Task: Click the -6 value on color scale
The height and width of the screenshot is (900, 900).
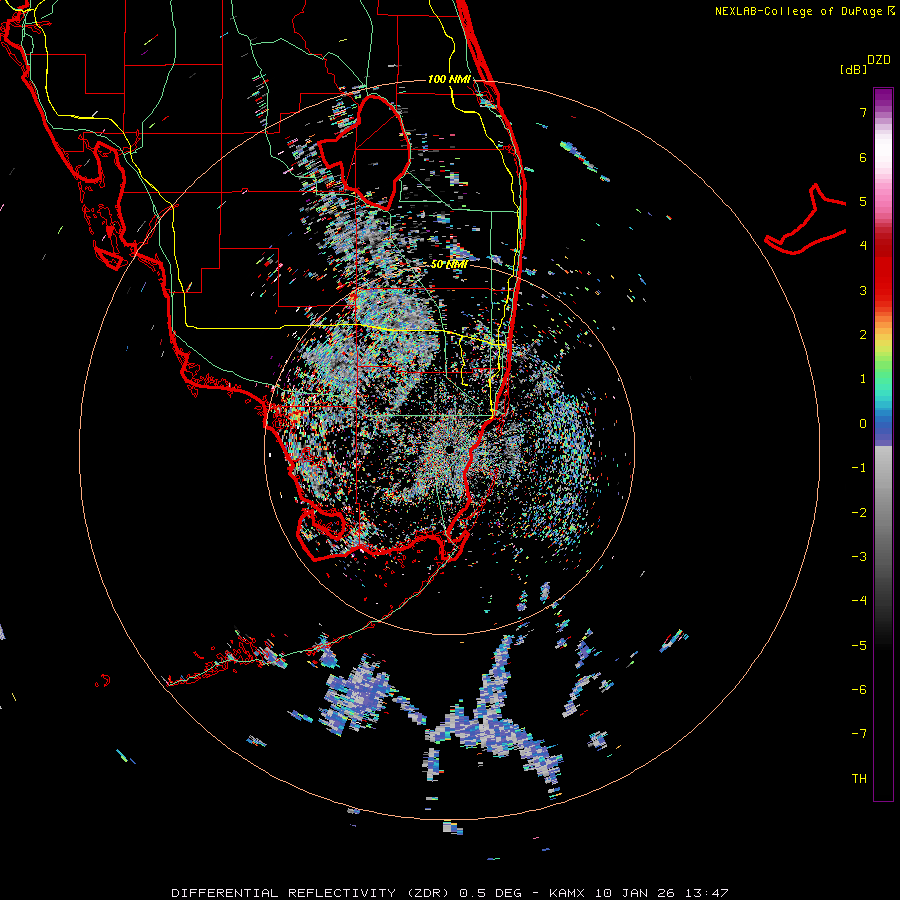Action: click(859, 690)
